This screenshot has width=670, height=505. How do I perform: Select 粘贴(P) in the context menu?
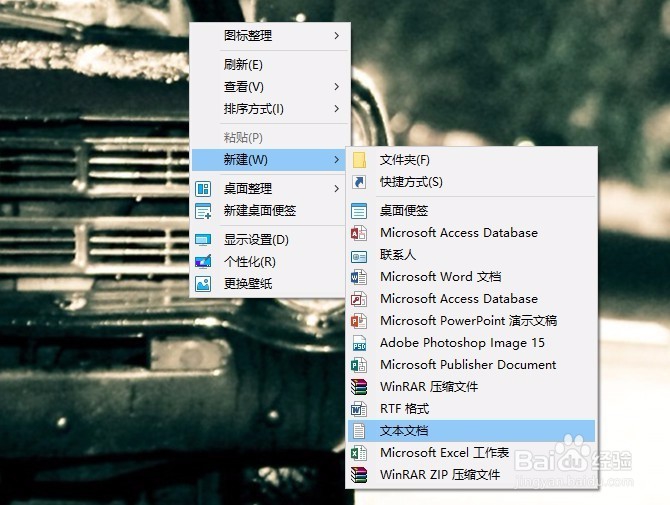270,138
